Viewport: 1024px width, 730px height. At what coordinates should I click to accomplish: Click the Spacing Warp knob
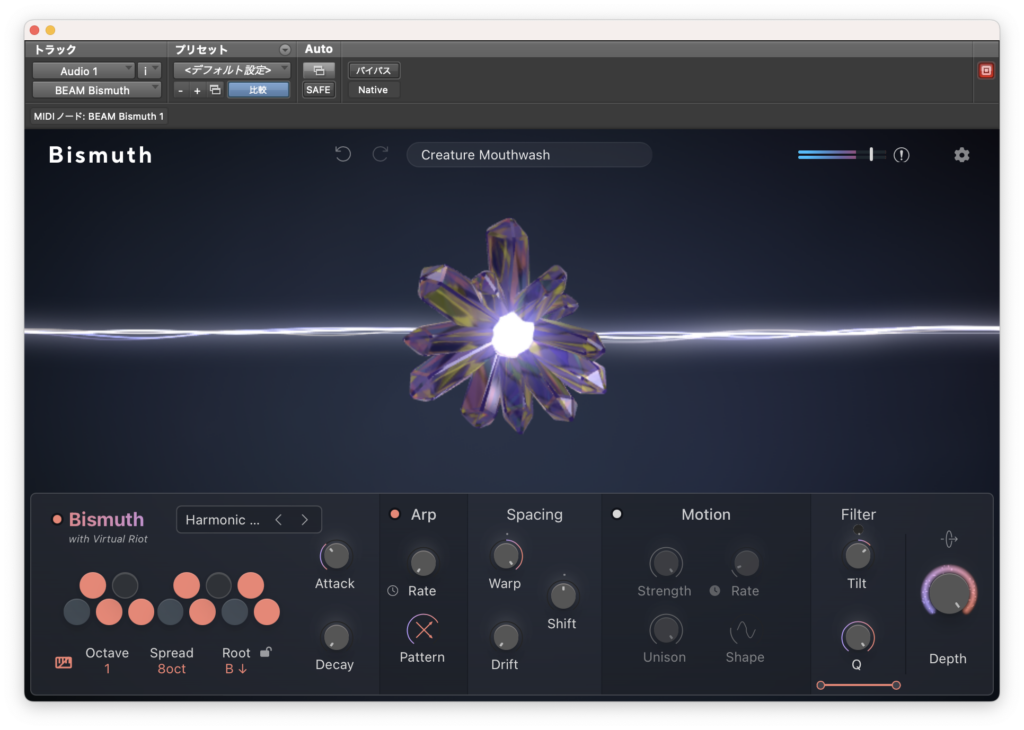pos(505,556)
